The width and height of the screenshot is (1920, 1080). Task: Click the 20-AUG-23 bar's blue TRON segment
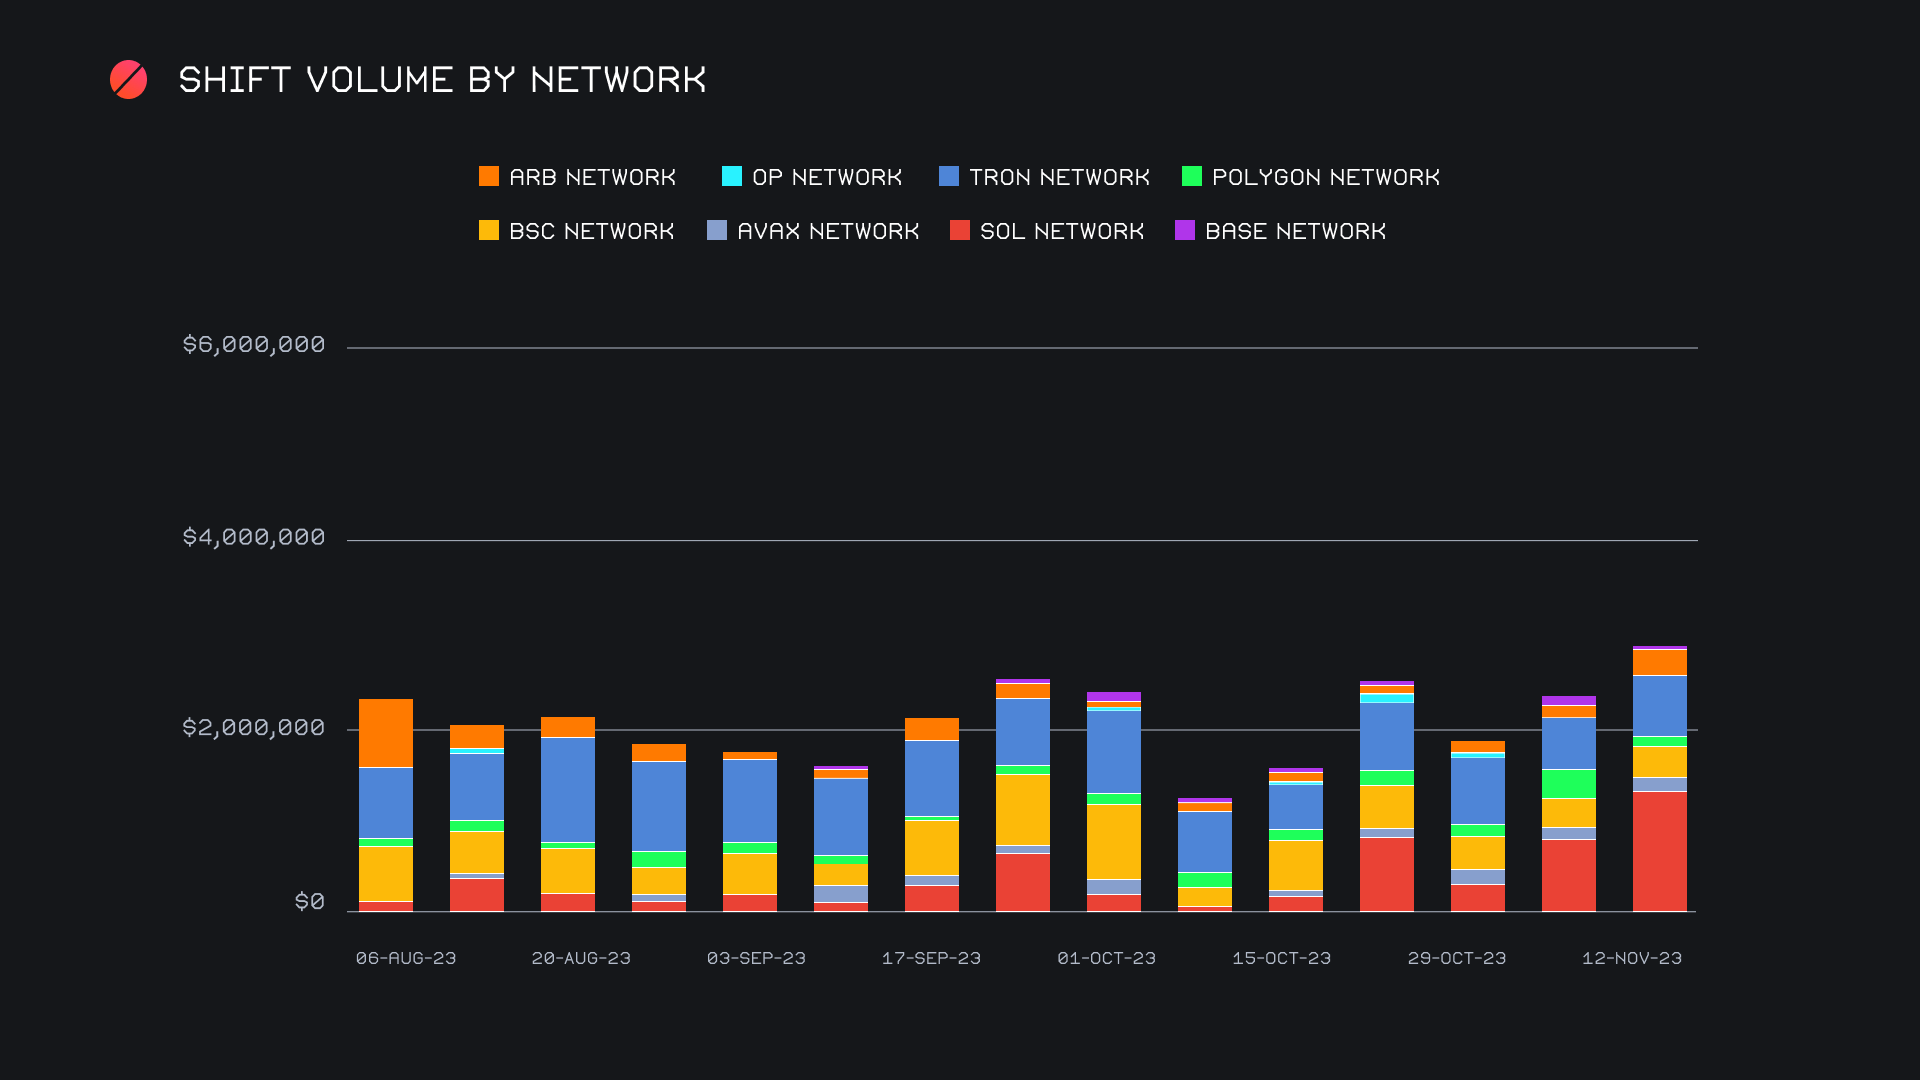(567, 789)
